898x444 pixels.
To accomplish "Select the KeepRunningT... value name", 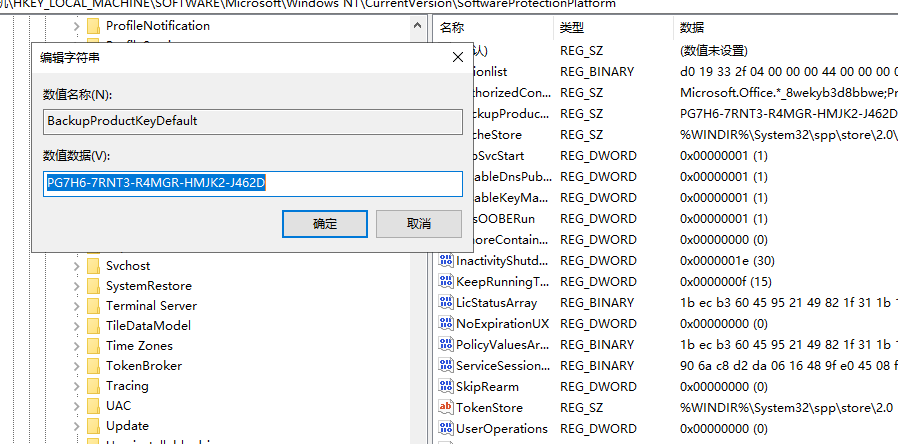I will pyautogui.click(x=502, y=281).
